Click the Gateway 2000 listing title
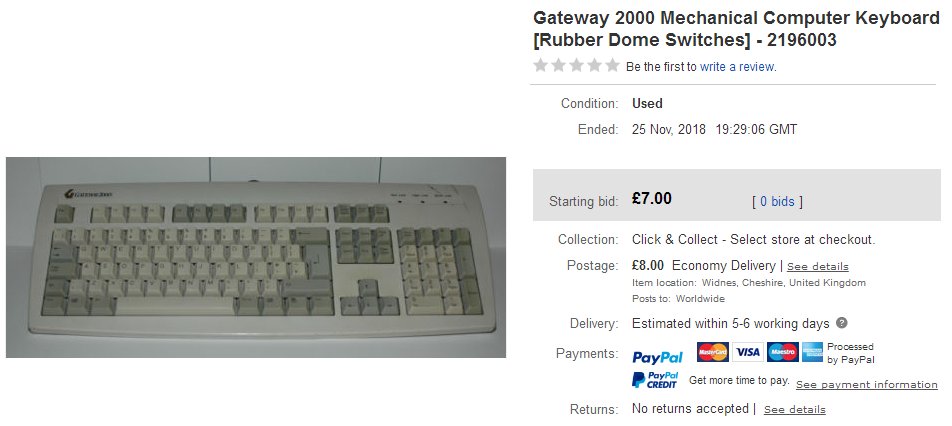952x426 pixels. 736,29
